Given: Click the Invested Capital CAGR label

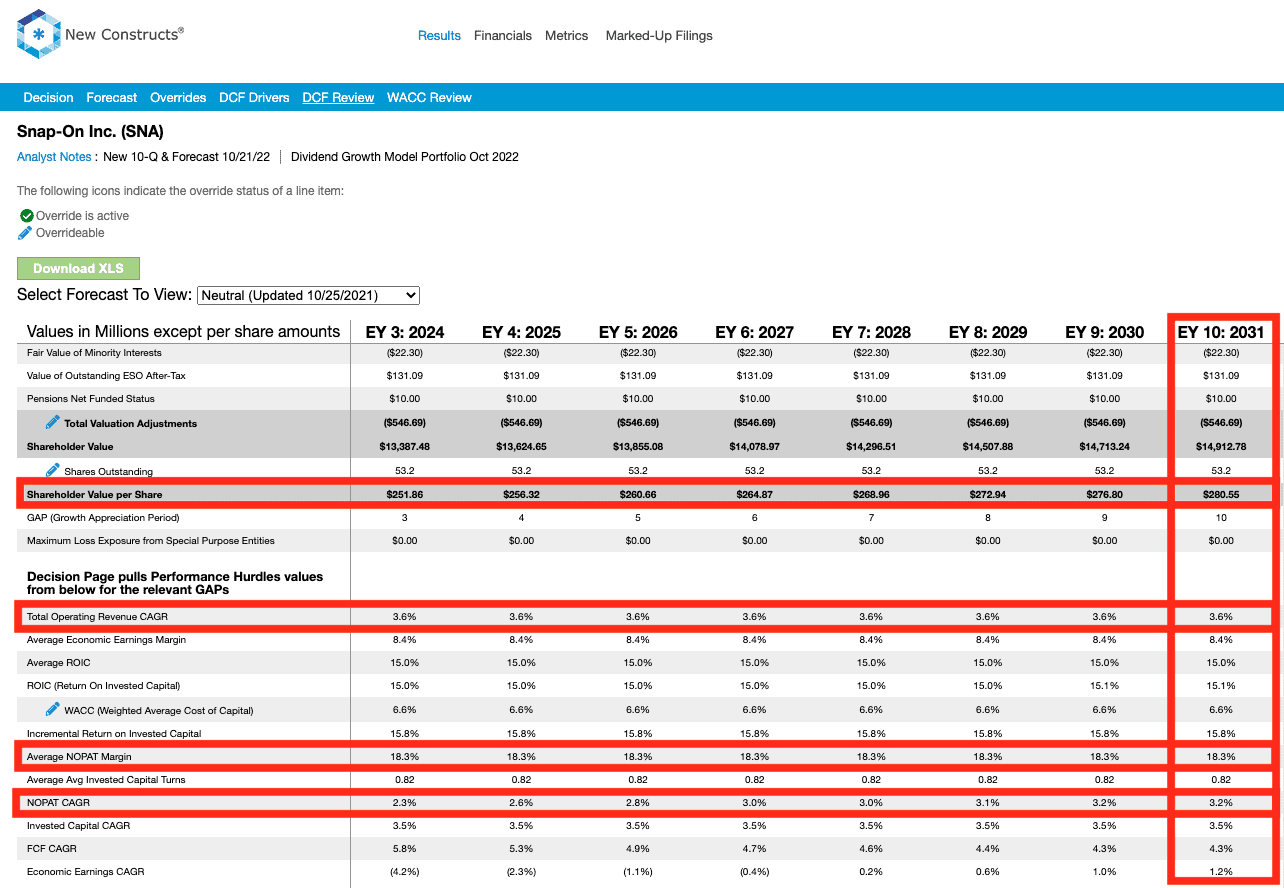Looking at the screenshot, I should click(x=79, y=826).
